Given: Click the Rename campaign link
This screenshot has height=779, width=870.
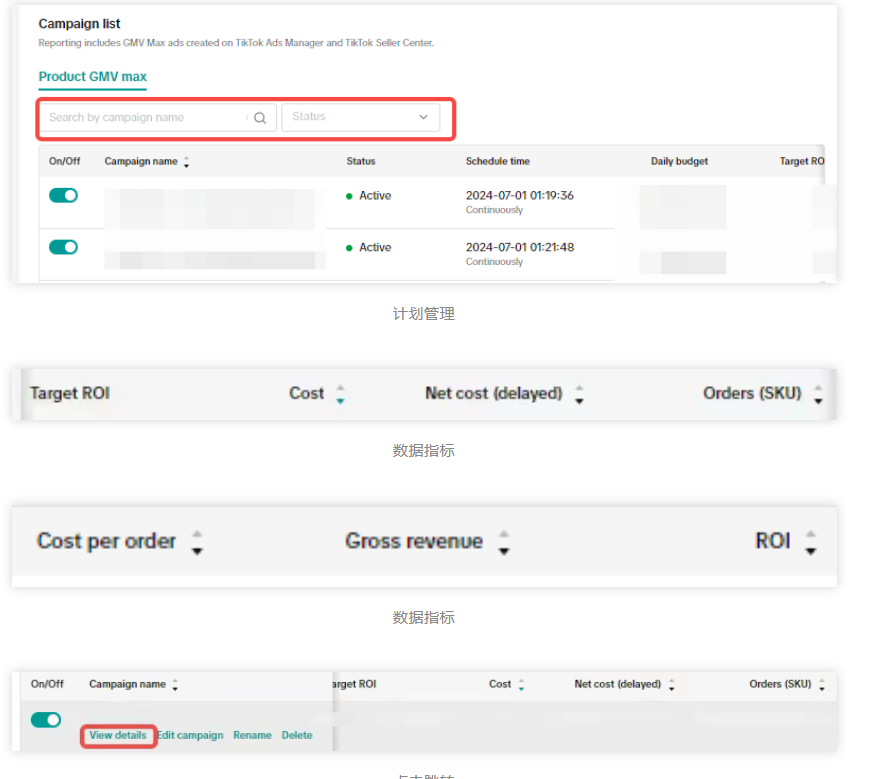Looking at the screenshot, I should click(252, 735).
